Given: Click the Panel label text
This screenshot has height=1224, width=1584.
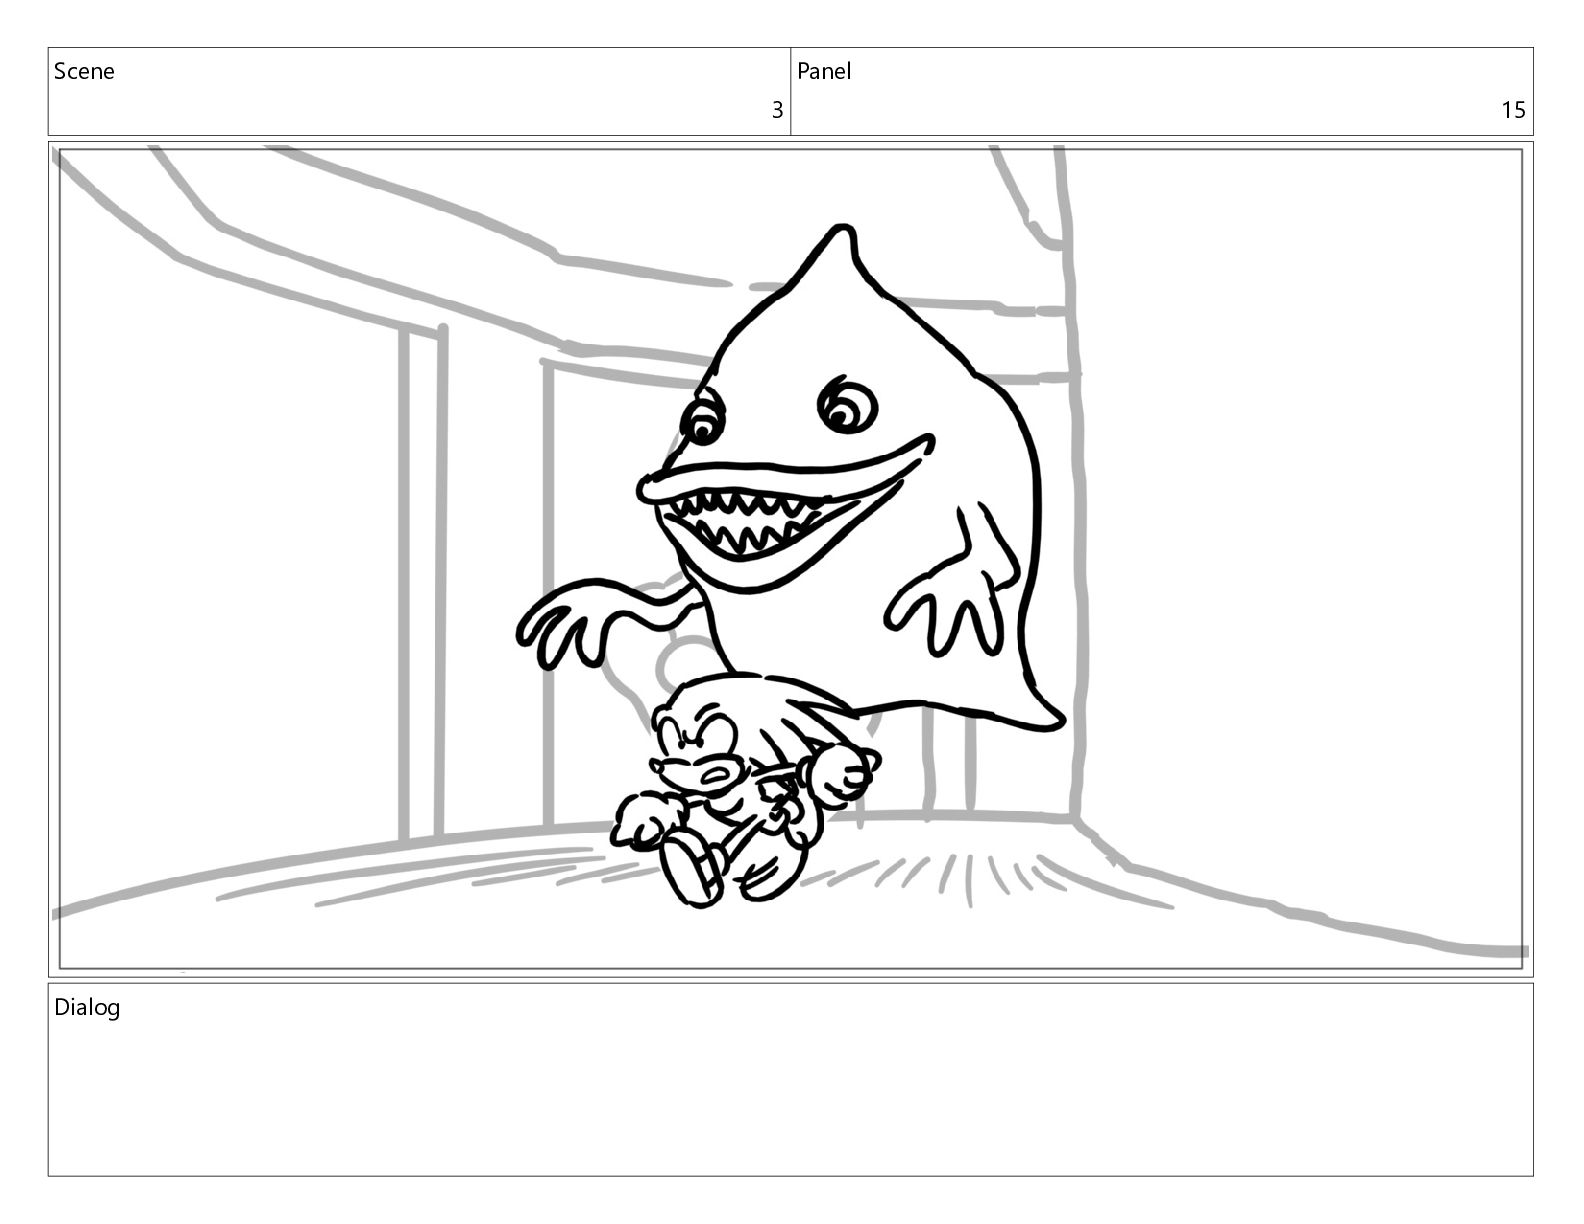Looking at the screenshot, I should coord(824,71).
